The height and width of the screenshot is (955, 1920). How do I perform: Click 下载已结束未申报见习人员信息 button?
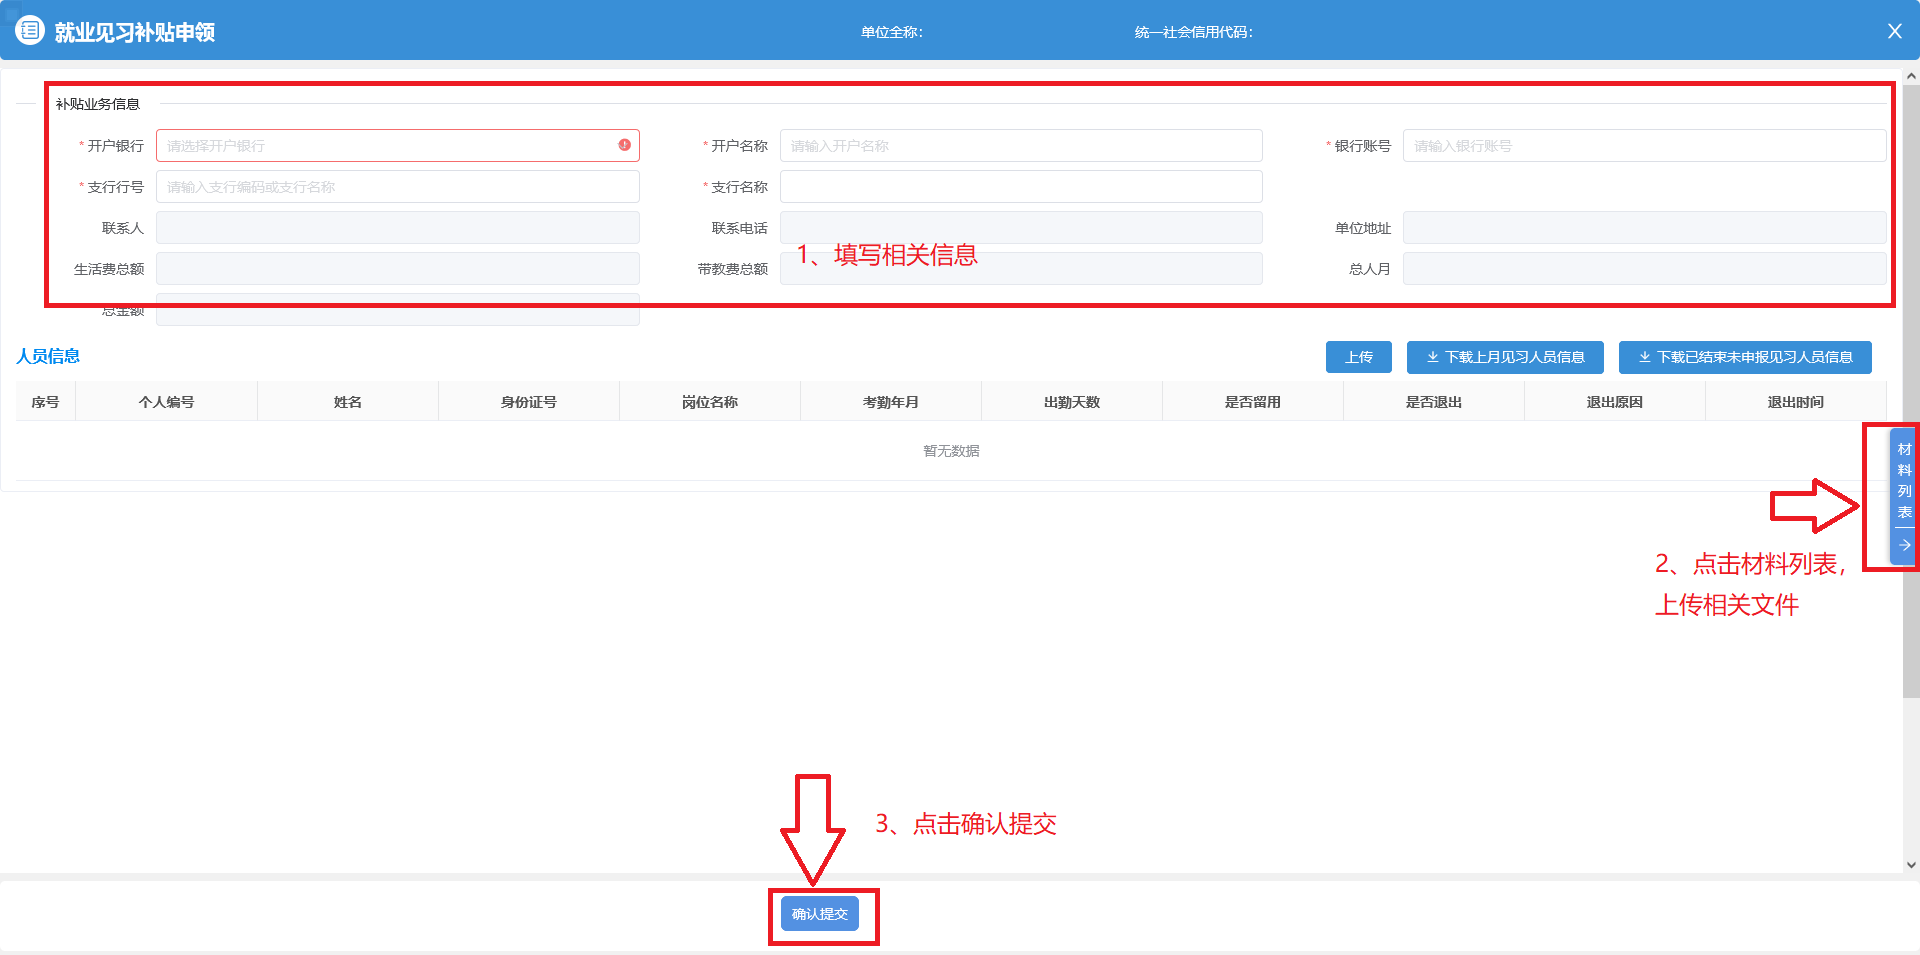click(x=1744, y=357)
